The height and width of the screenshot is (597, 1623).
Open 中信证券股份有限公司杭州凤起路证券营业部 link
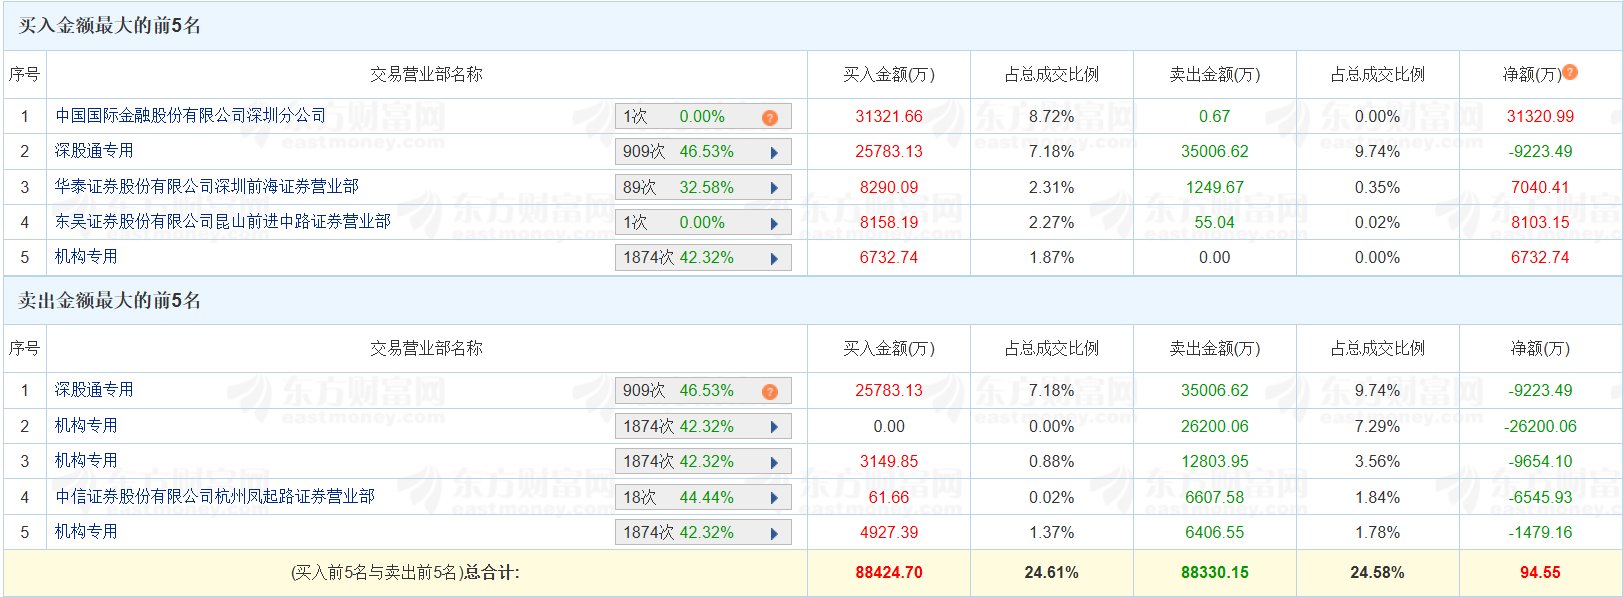pyautogui.click(x=214, y=496)
